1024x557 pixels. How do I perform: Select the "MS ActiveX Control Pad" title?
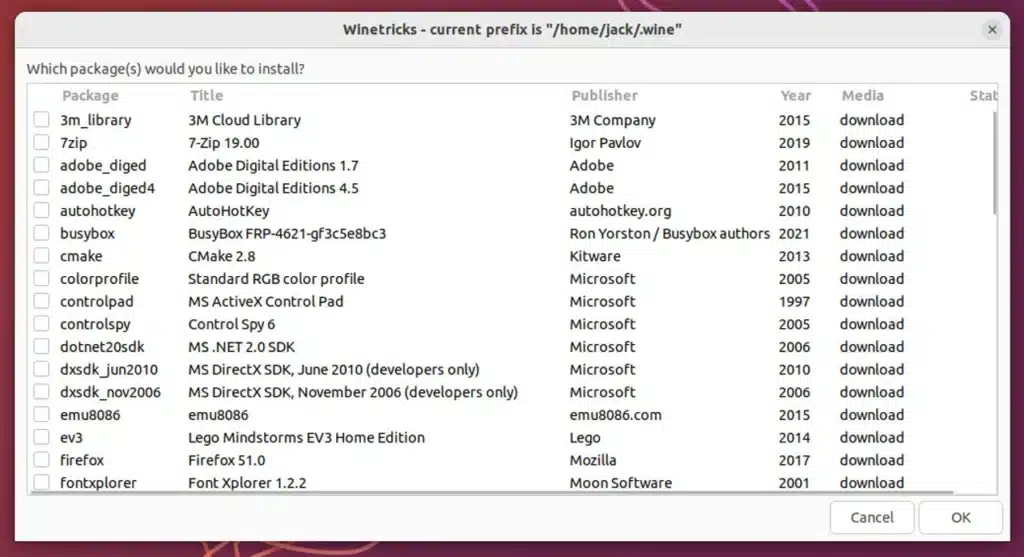coord(266,301)
